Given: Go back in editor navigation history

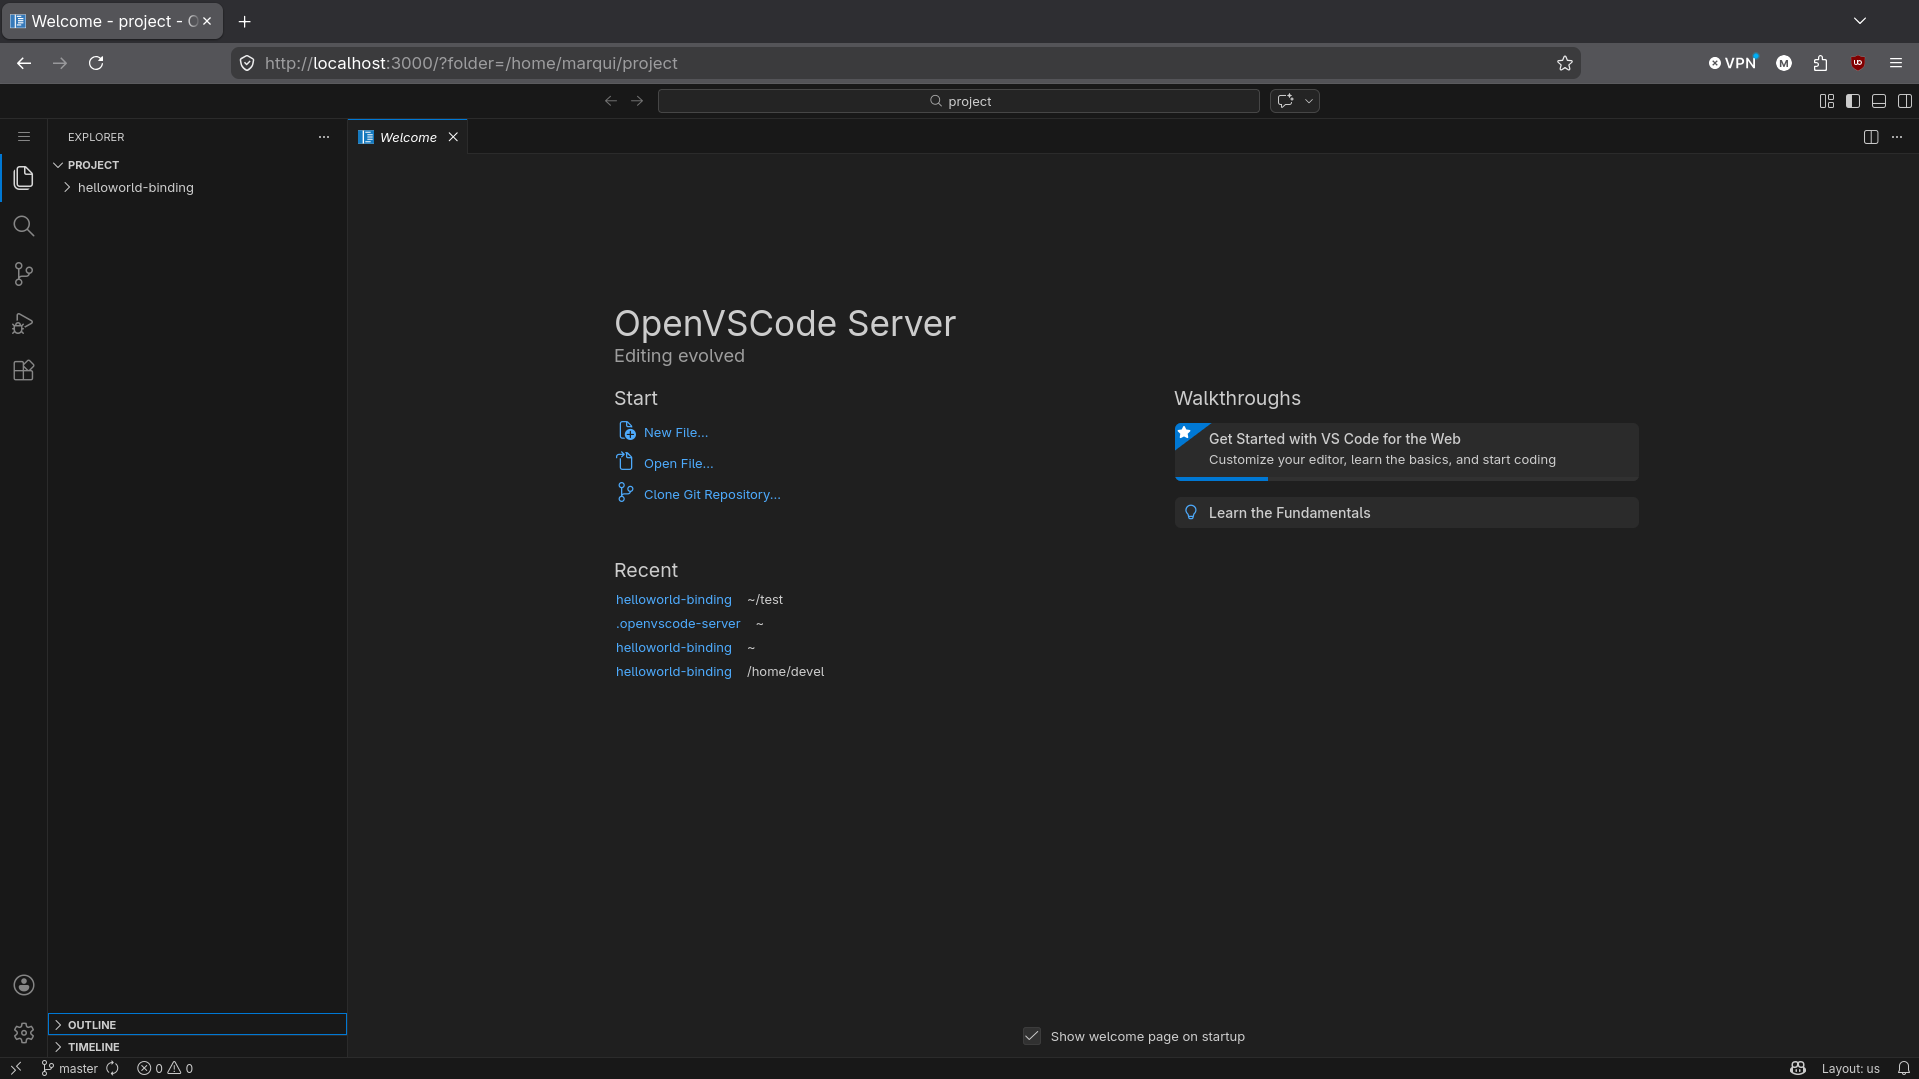Looking at the screenshot, I should [611, 101].
